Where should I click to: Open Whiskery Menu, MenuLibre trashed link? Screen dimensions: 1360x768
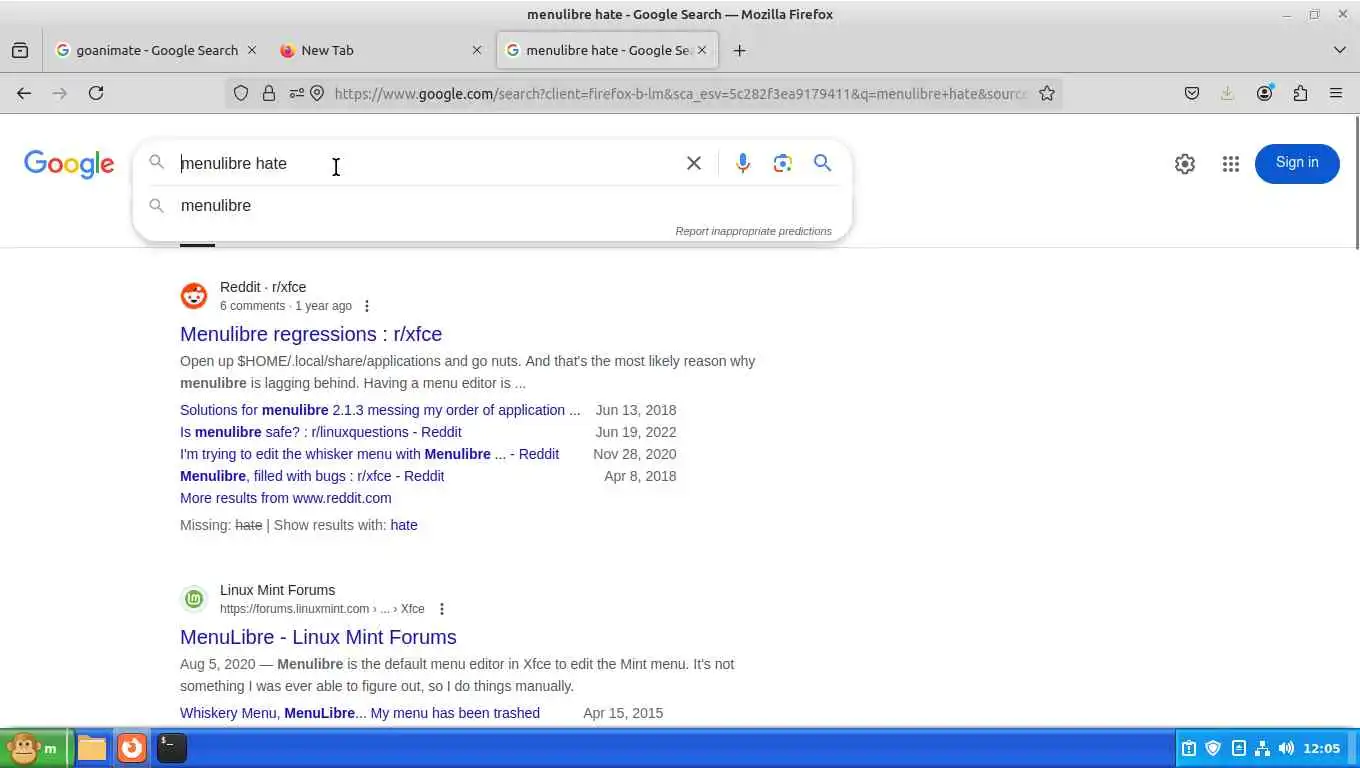tap(360, 713)
